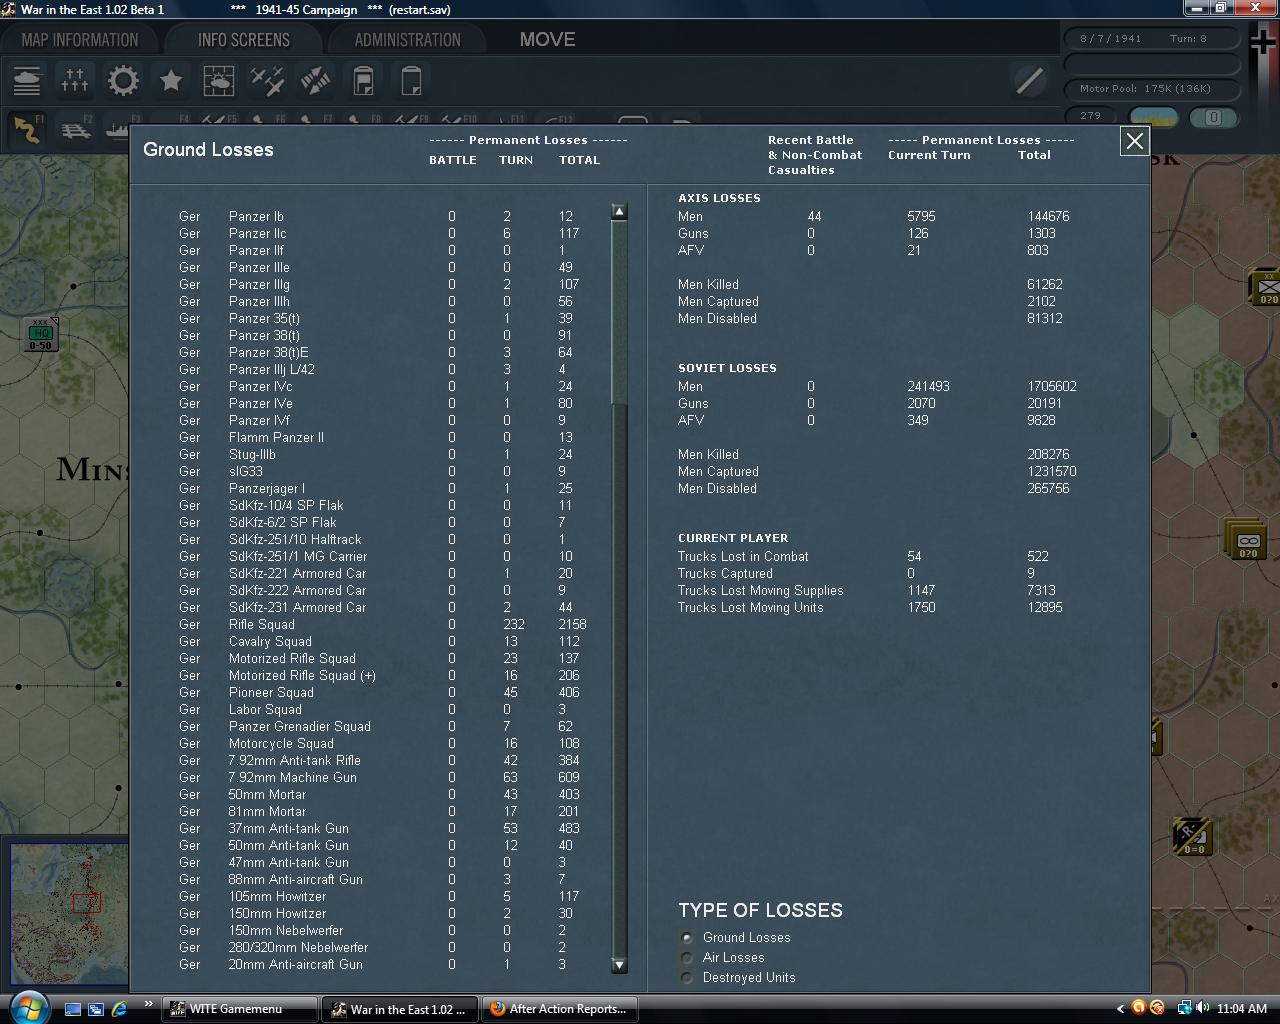Click the SOVIET LOSSES heading

(x=727, y=368)
